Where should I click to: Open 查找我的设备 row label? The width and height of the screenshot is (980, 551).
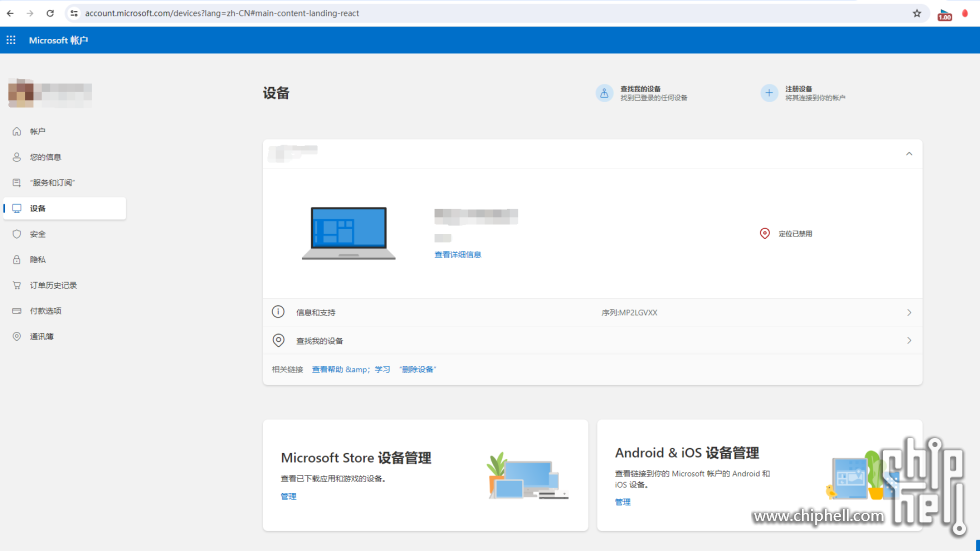click(x=319, y=341)
